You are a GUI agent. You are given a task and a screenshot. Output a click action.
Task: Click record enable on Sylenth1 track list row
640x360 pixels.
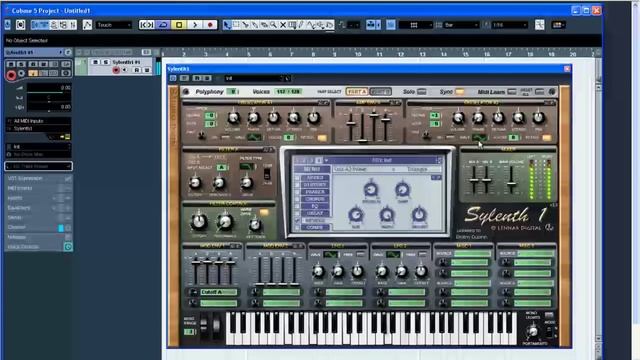tap(116, 70)
